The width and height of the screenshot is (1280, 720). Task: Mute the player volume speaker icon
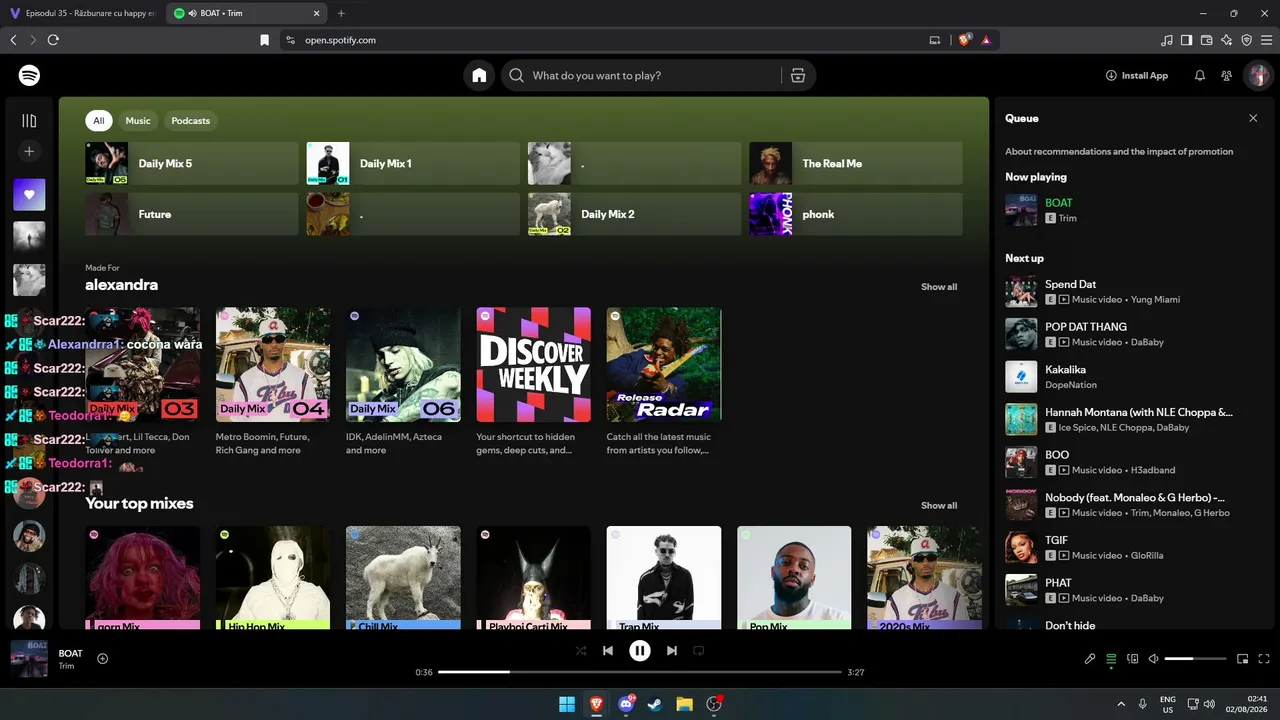point(1153,659)
